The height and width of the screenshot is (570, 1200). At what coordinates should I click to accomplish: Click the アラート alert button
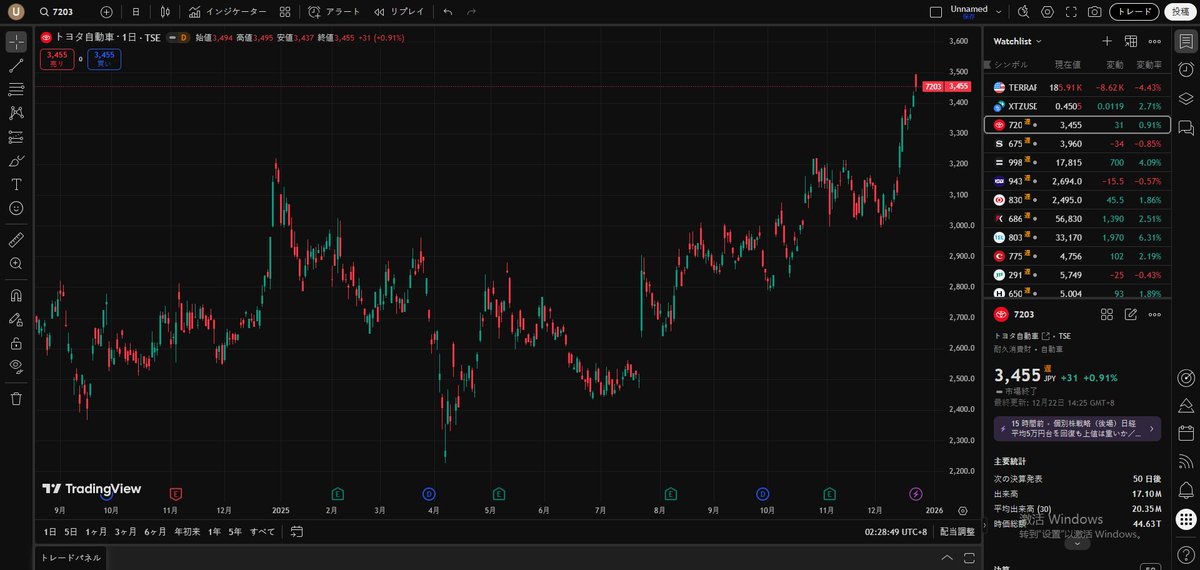[334, 12]
